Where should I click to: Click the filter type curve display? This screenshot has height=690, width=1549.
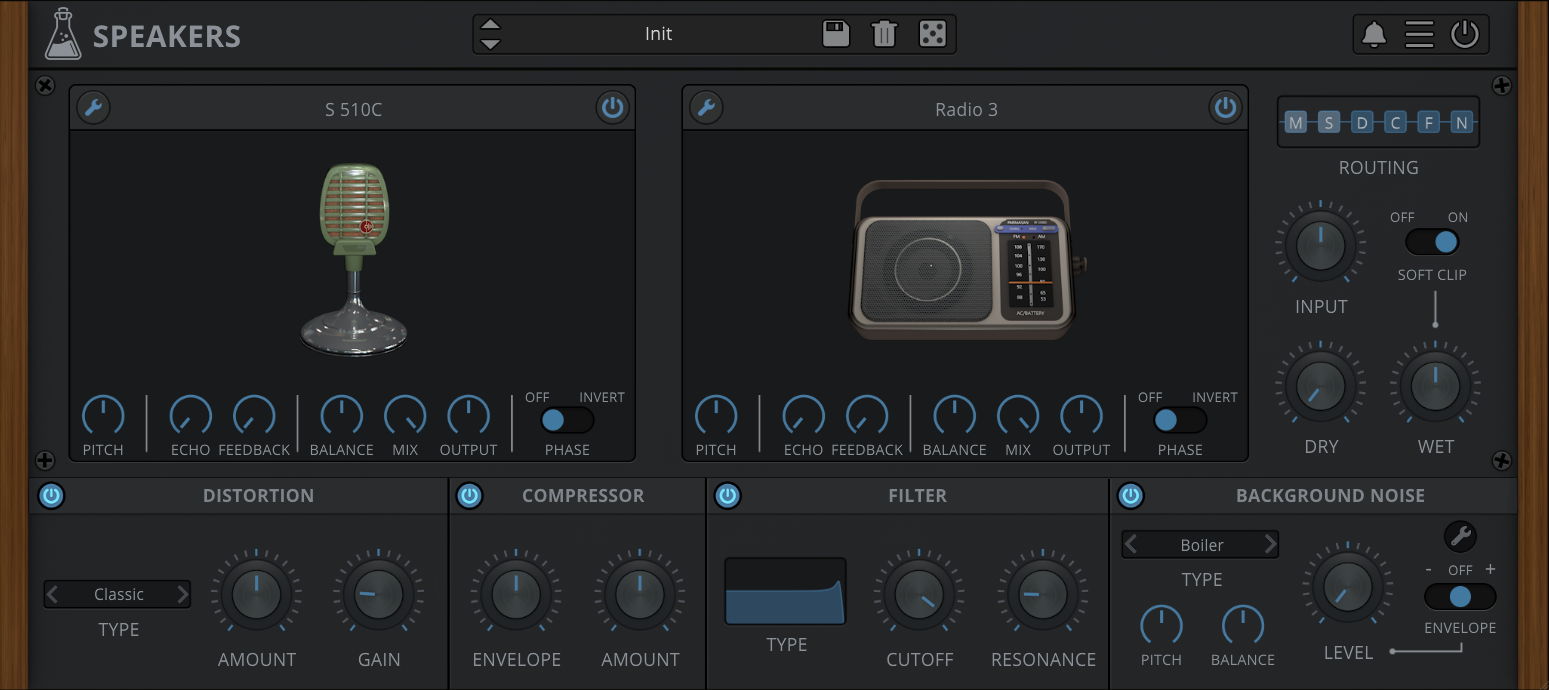point(785,592)
